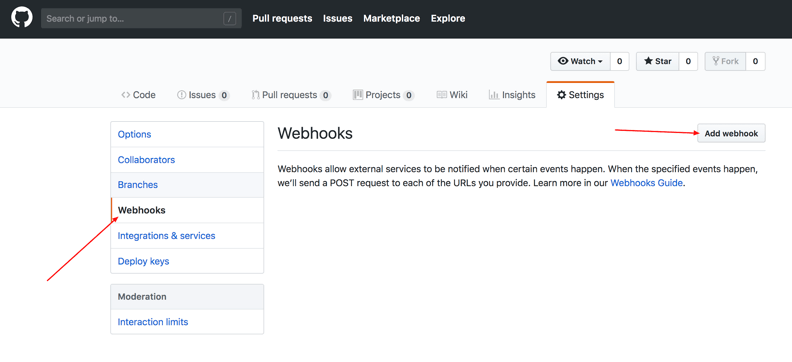Viewport: 792px width, 362px height.
Task: Click the fork icon on Fork button
Action: click(x=716, y=61)
